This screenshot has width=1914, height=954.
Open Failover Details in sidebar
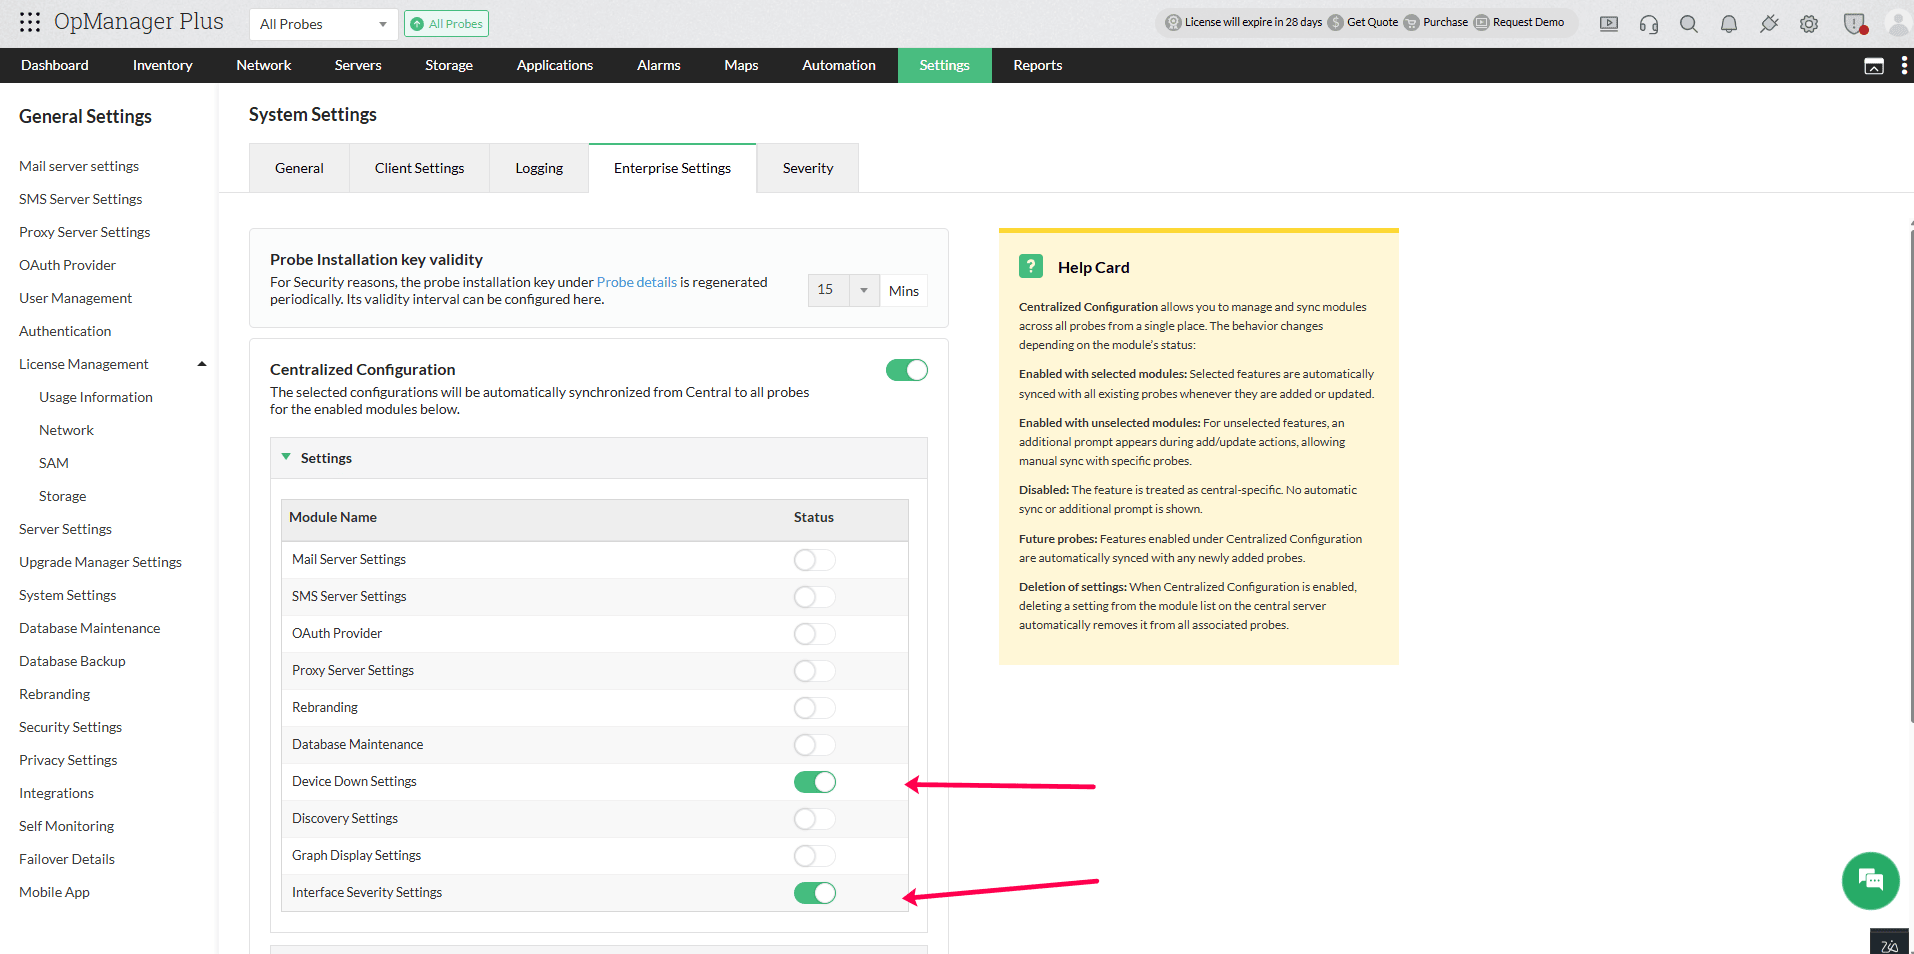(67, 859)
